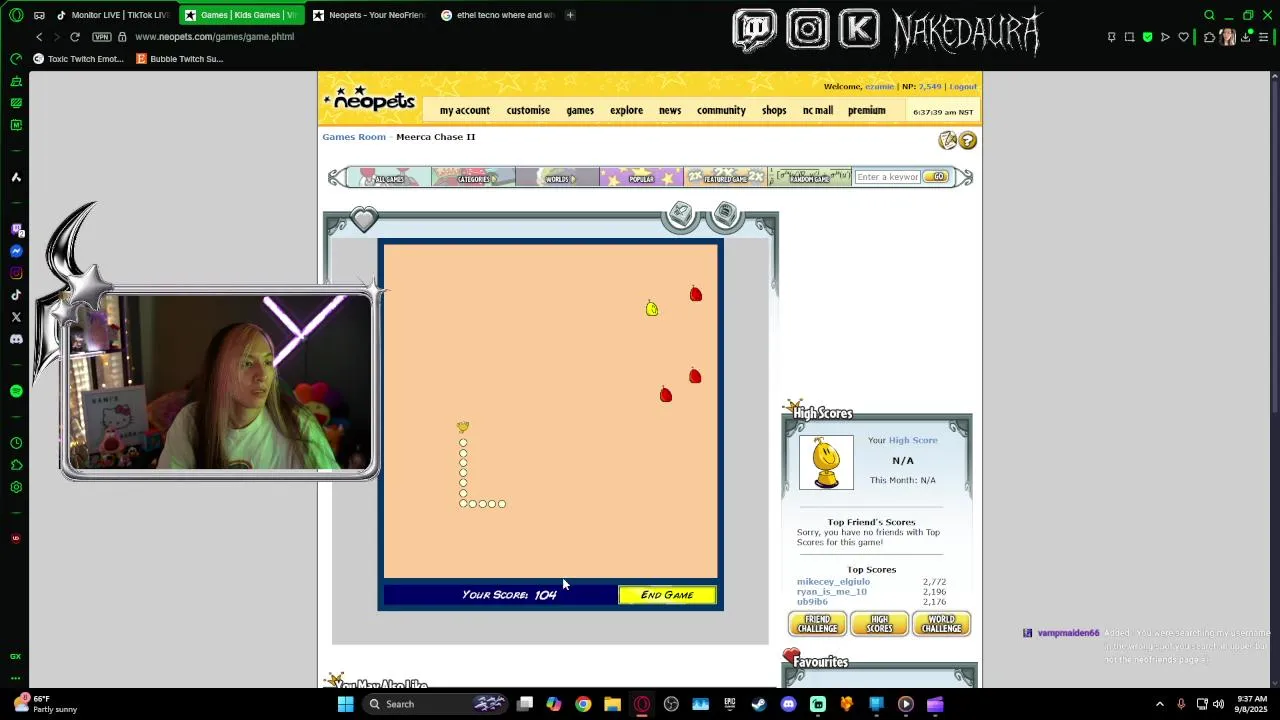Open Steam from the taskbar
Image resolution: width=1280 pixels, height=720 pixels.
pos(759,704)
